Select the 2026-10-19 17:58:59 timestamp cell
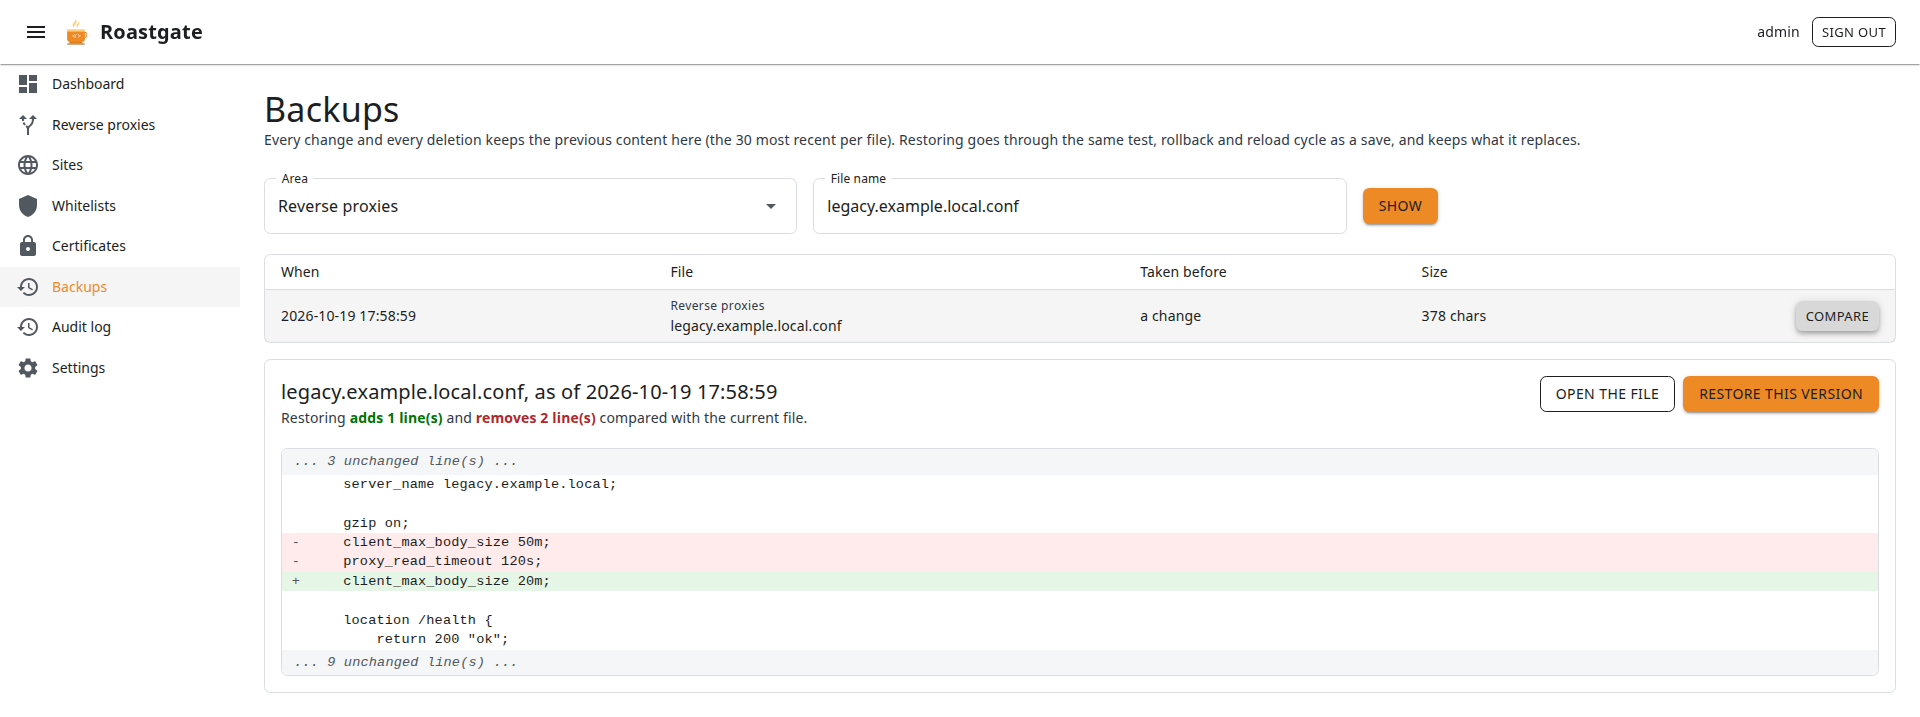The width and height of the screenshot is (1920, 717). tap(348, 316)
